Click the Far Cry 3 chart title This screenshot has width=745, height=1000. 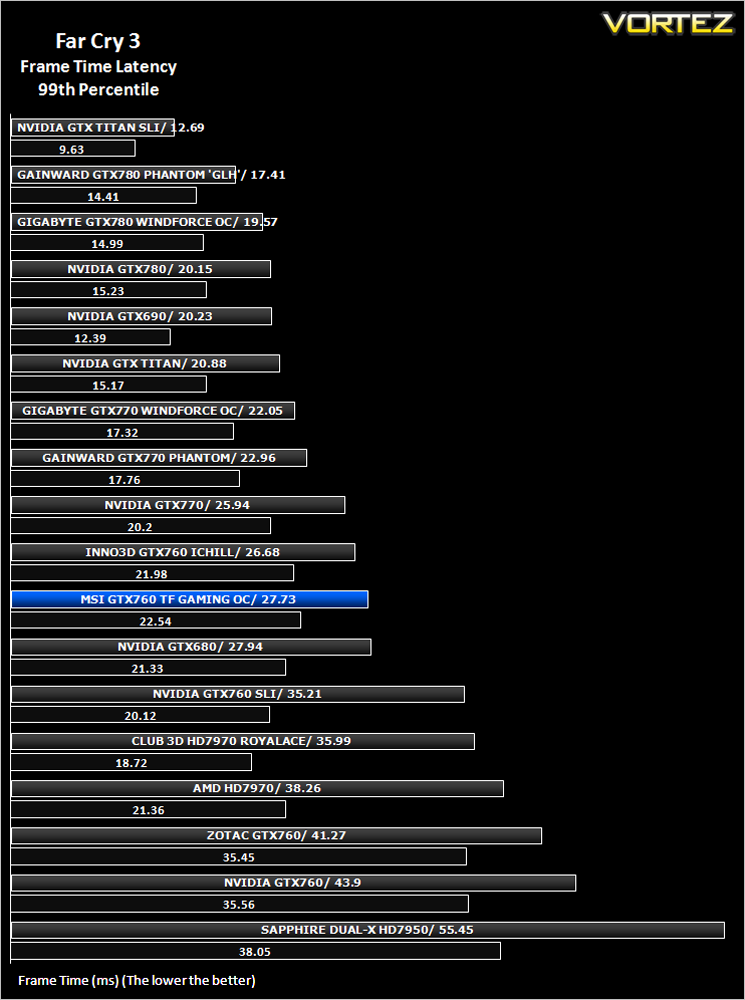(98, 42)
